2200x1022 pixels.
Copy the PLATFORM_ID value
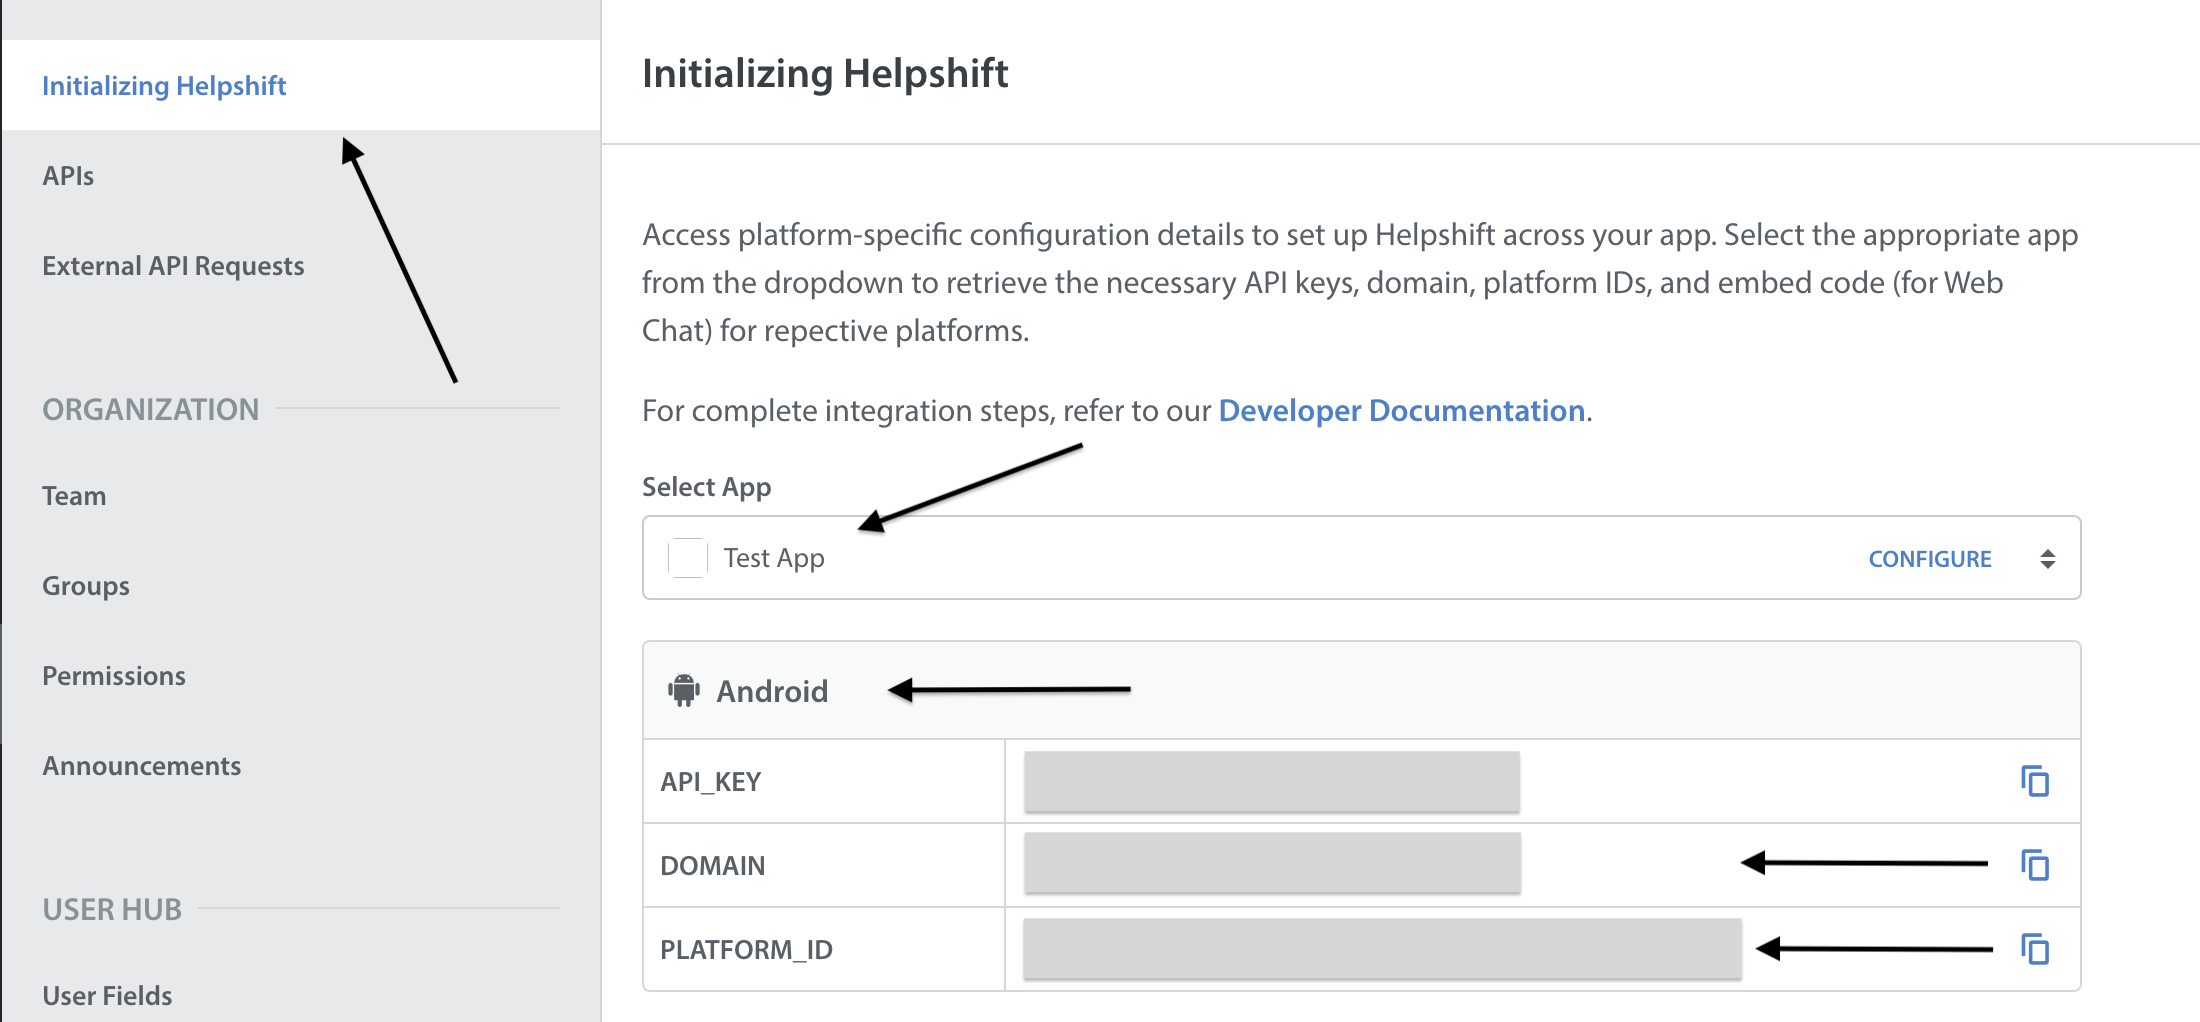coord(2034,949)
